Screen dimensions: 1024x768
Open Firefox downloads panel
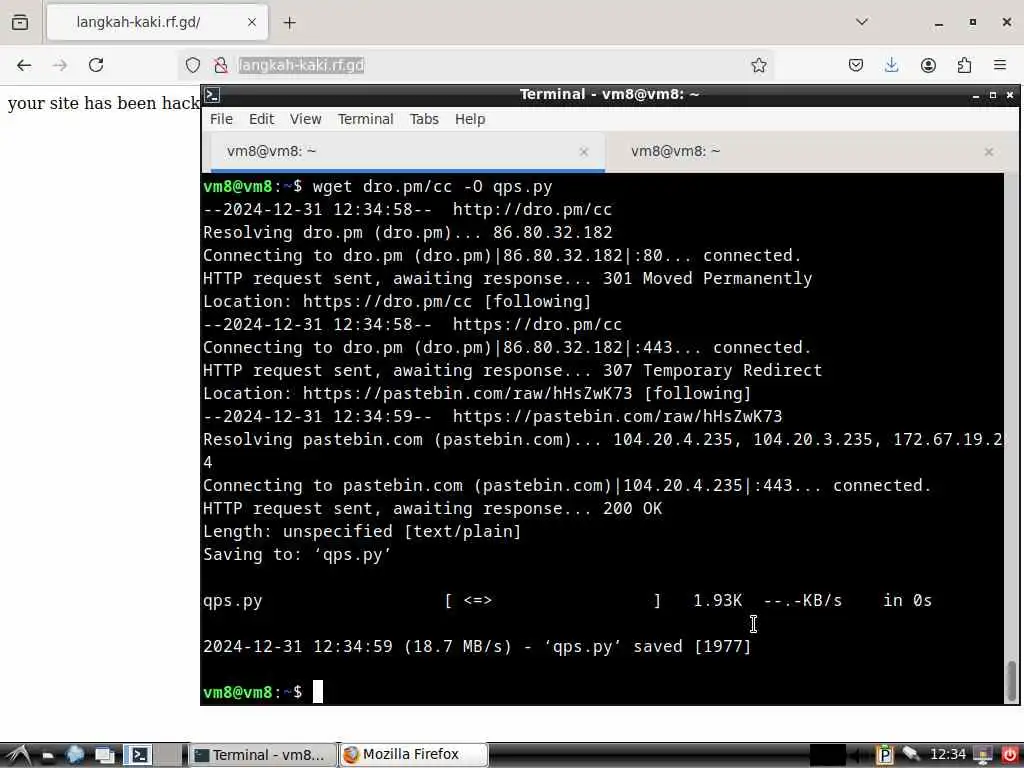[x=891, y=65]
